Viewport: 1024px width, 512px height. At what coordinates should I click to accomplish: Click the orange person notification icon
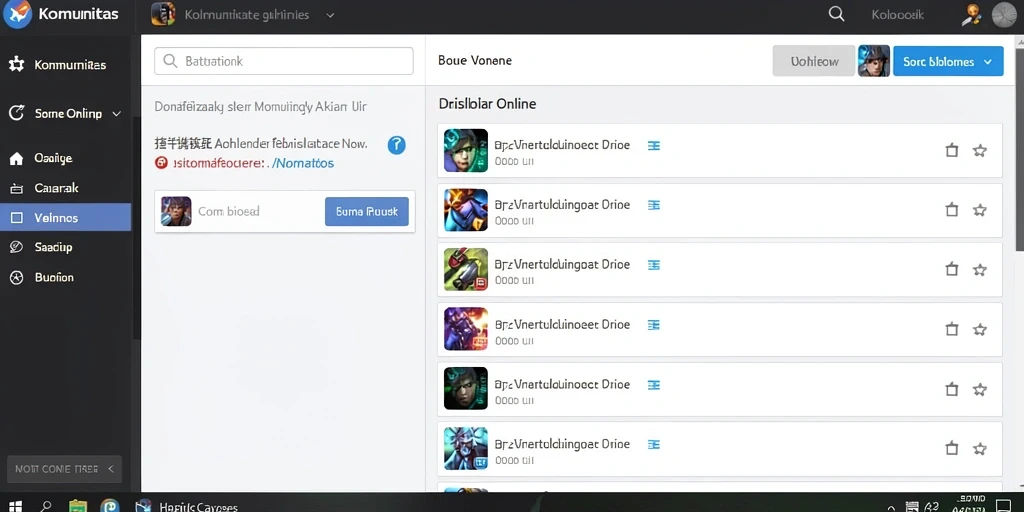[x=971, y=14]
